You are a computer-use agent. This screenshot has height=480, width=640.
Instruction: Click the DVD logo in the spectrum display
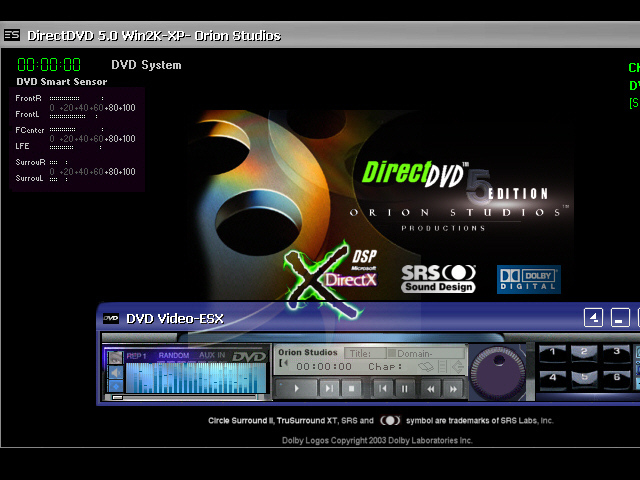[249, 357]
